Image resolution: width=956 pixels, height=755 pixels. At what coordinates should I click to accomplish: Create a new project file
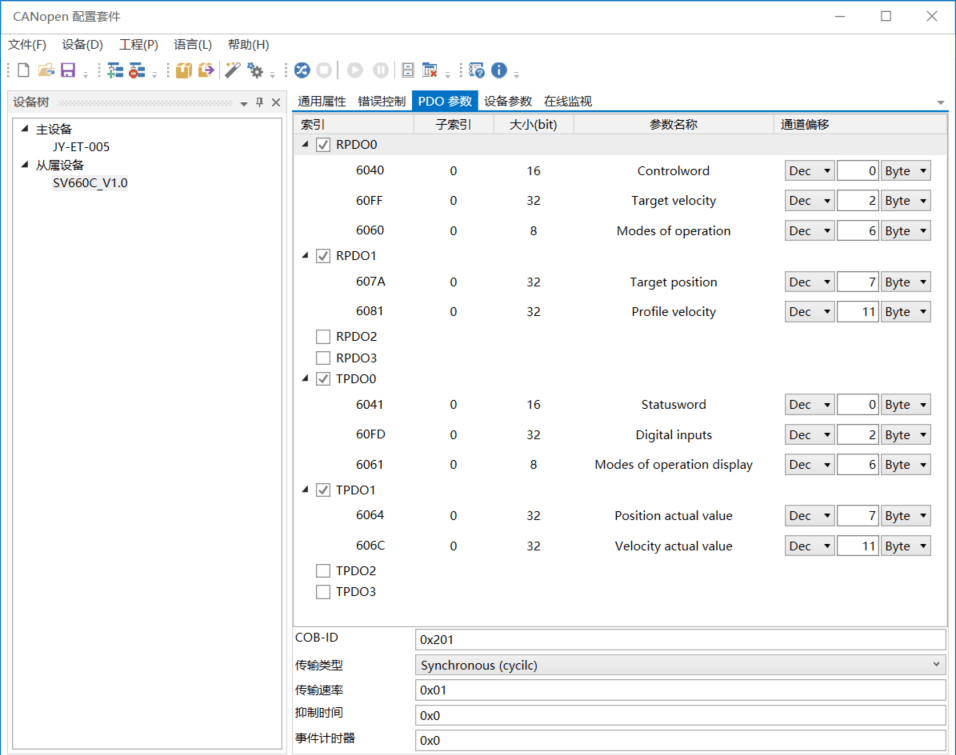[x=23, y=70]
